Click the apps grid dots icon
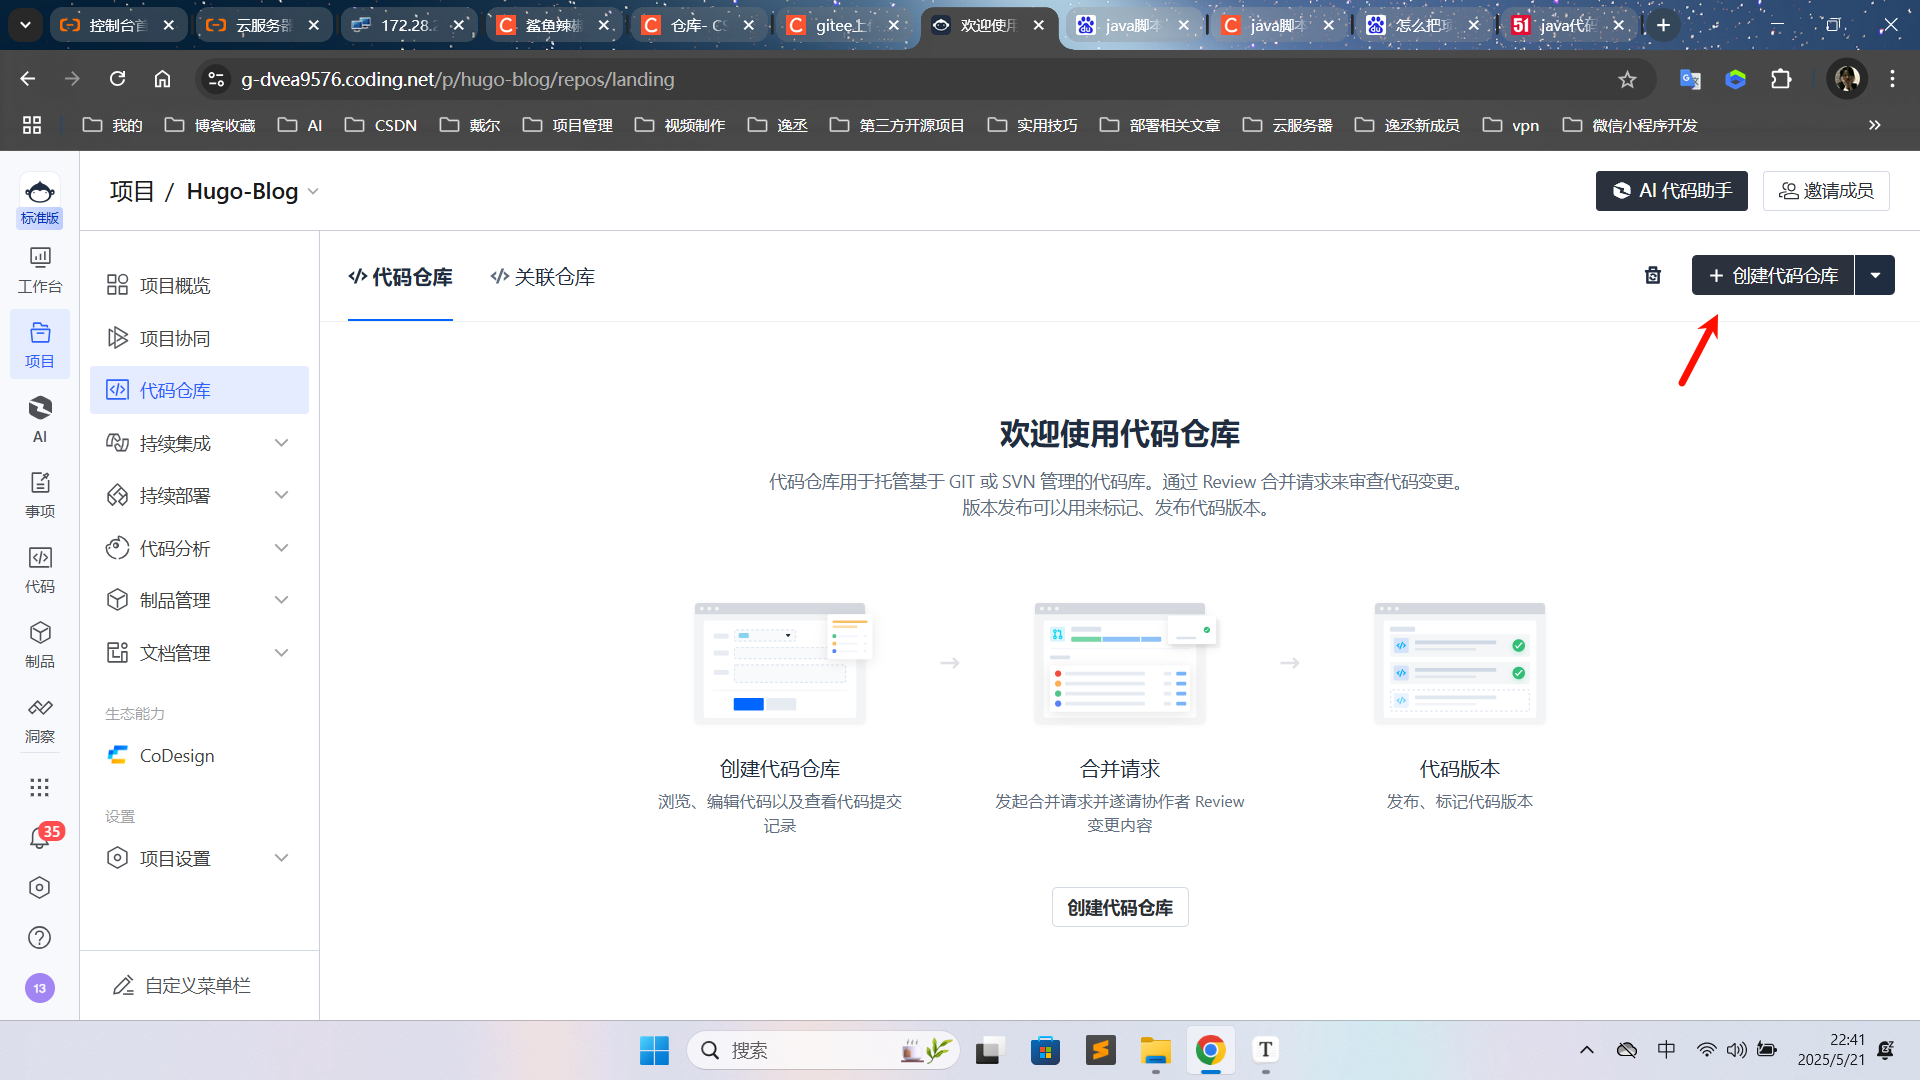Screen dimensions: 1920x1080 tap(40, 787)
